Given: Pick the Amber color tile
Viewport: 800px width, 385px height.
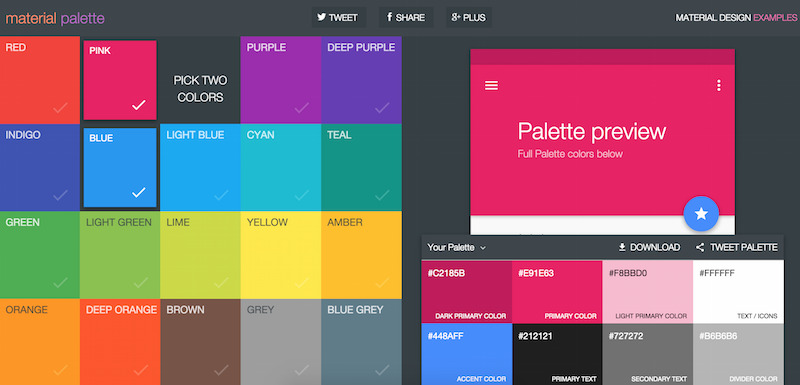Looking at the screenshot, I should pyautogui.click(x=361, y=254).
